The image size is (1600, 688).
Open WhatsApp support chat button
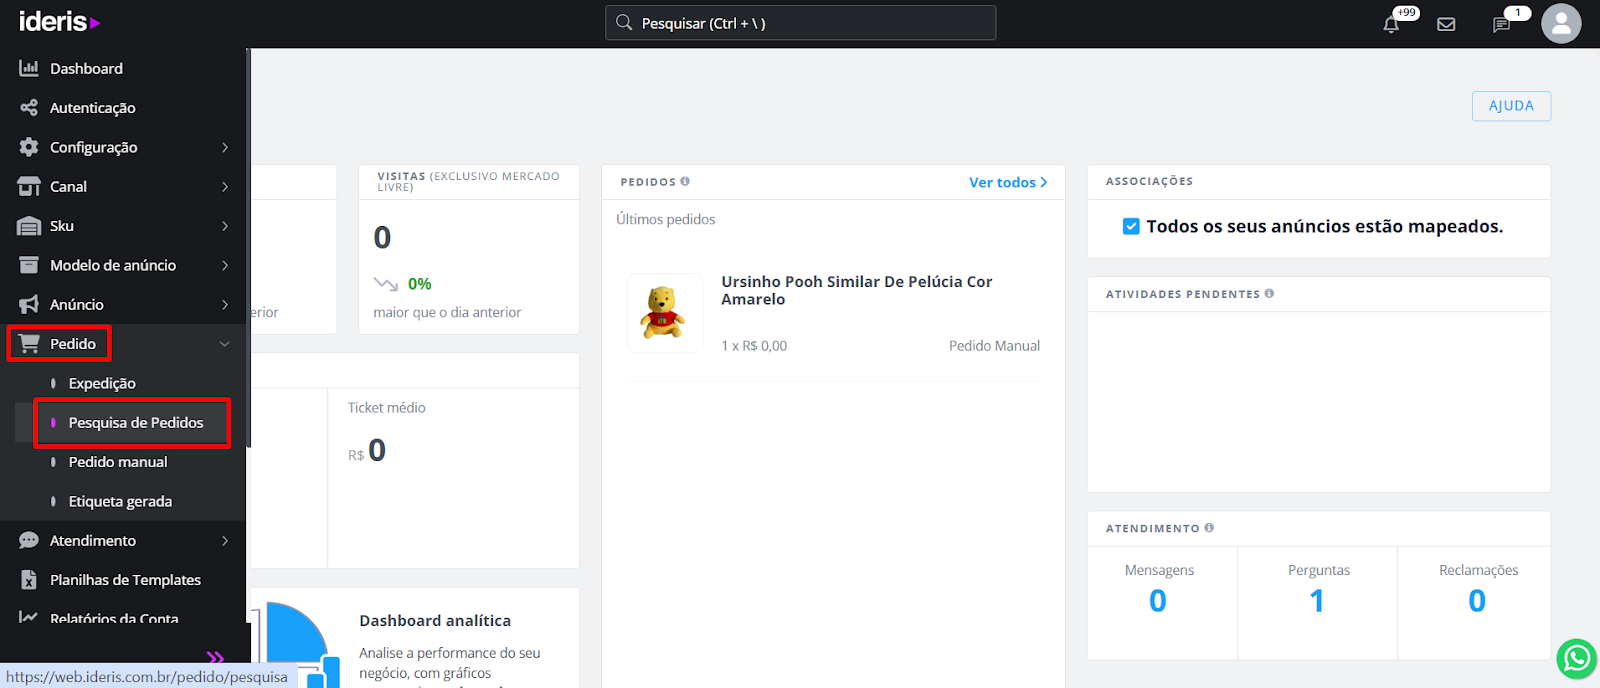coord(1577,658)
